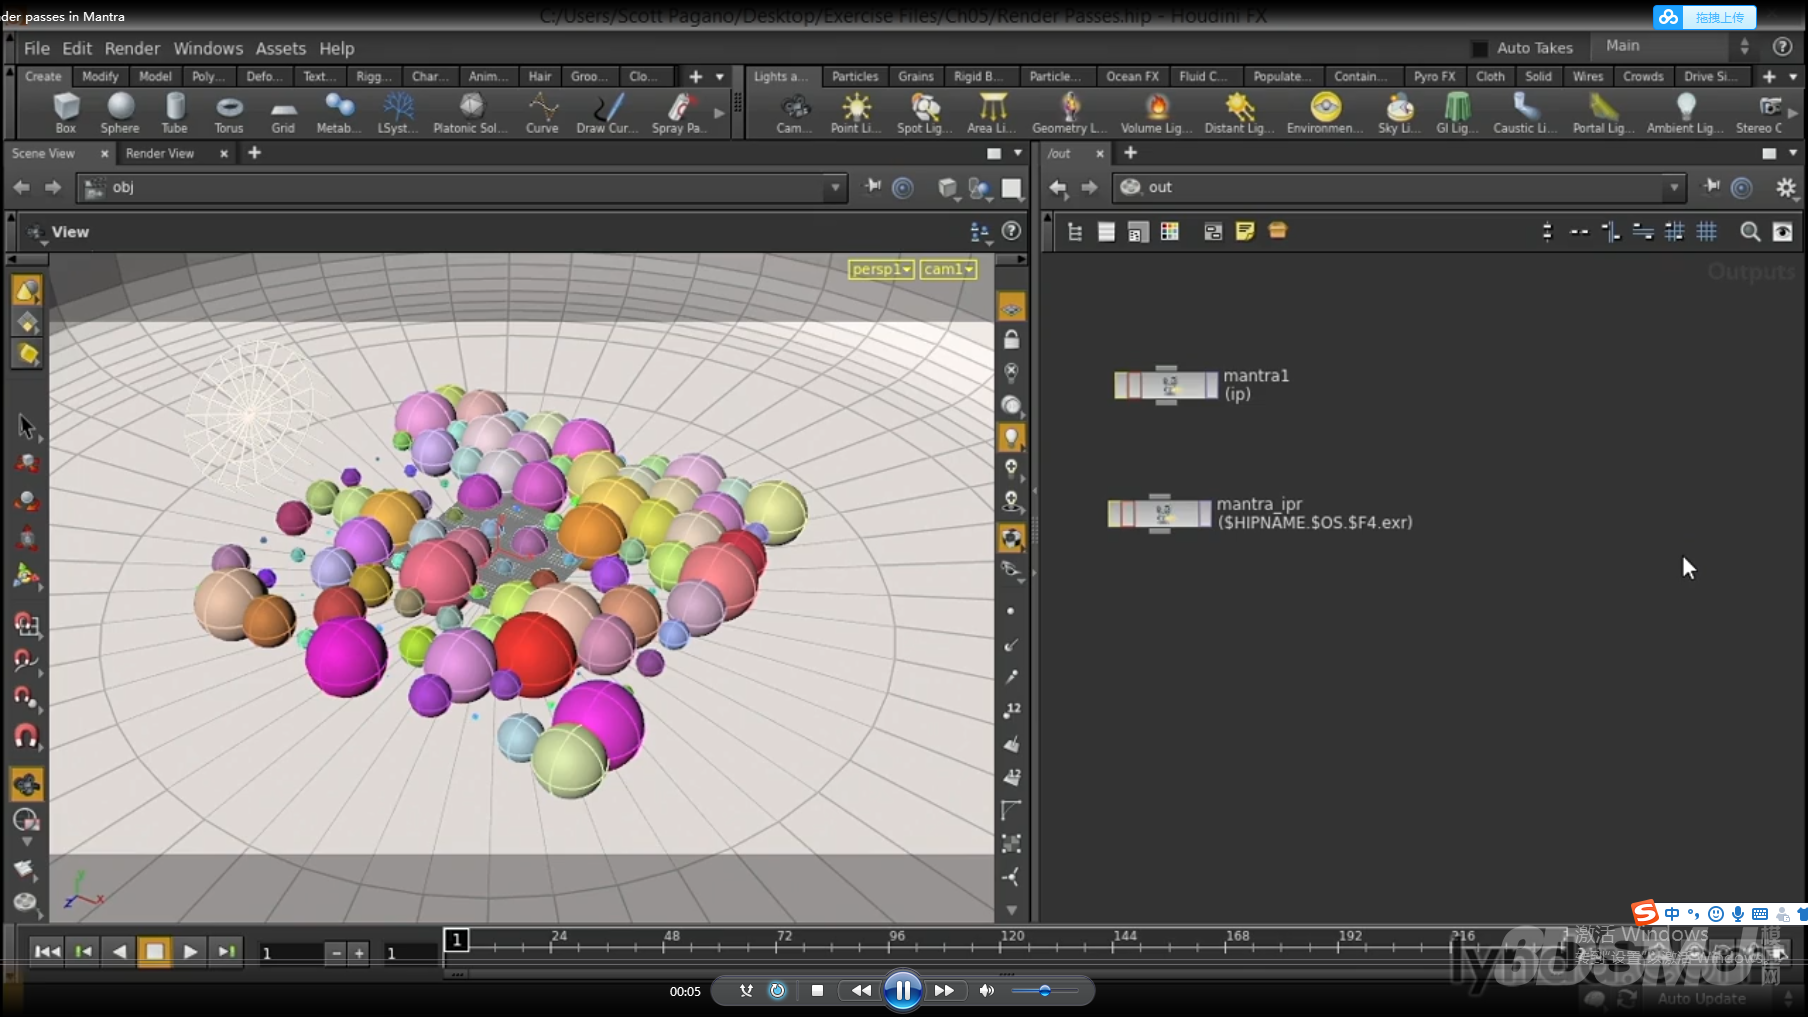
Task: Add a Distant Light
Action: coord(1240,112)
